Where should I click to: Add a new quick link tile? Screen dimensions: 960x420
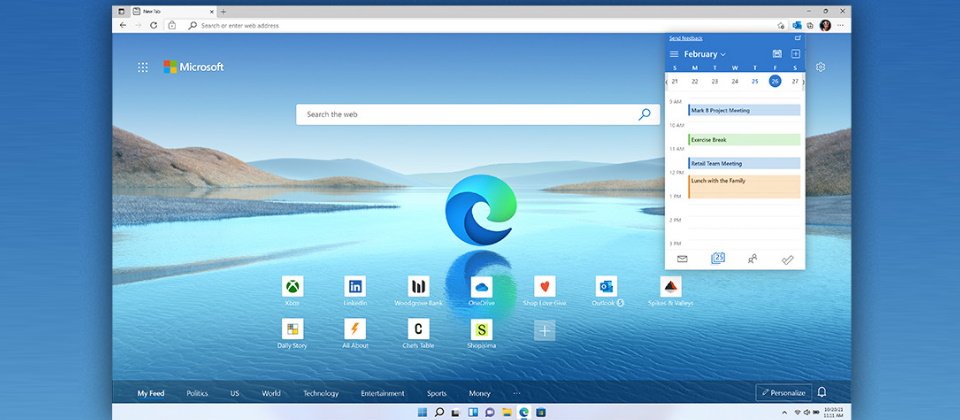click(544, 331)
